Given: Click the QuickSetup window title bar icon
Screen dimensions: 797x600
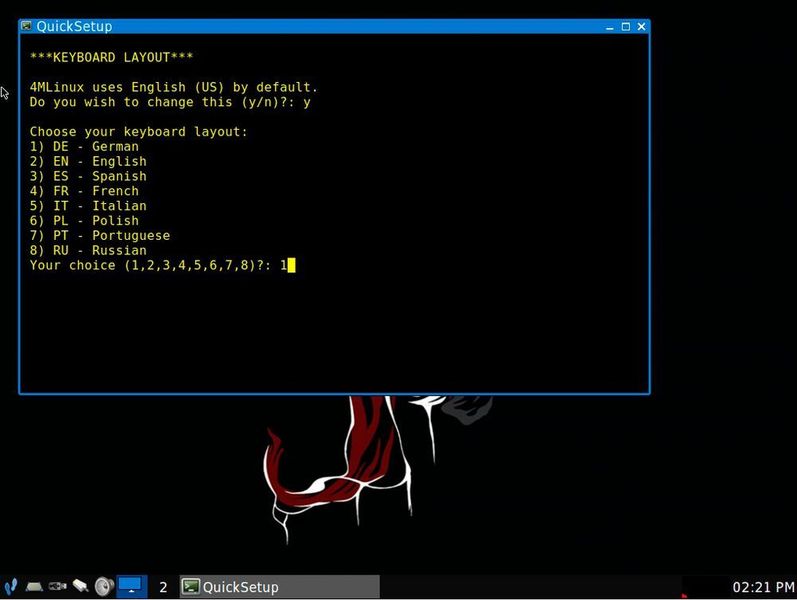Looking at the screenshot, I should click(x=26, y=26).
